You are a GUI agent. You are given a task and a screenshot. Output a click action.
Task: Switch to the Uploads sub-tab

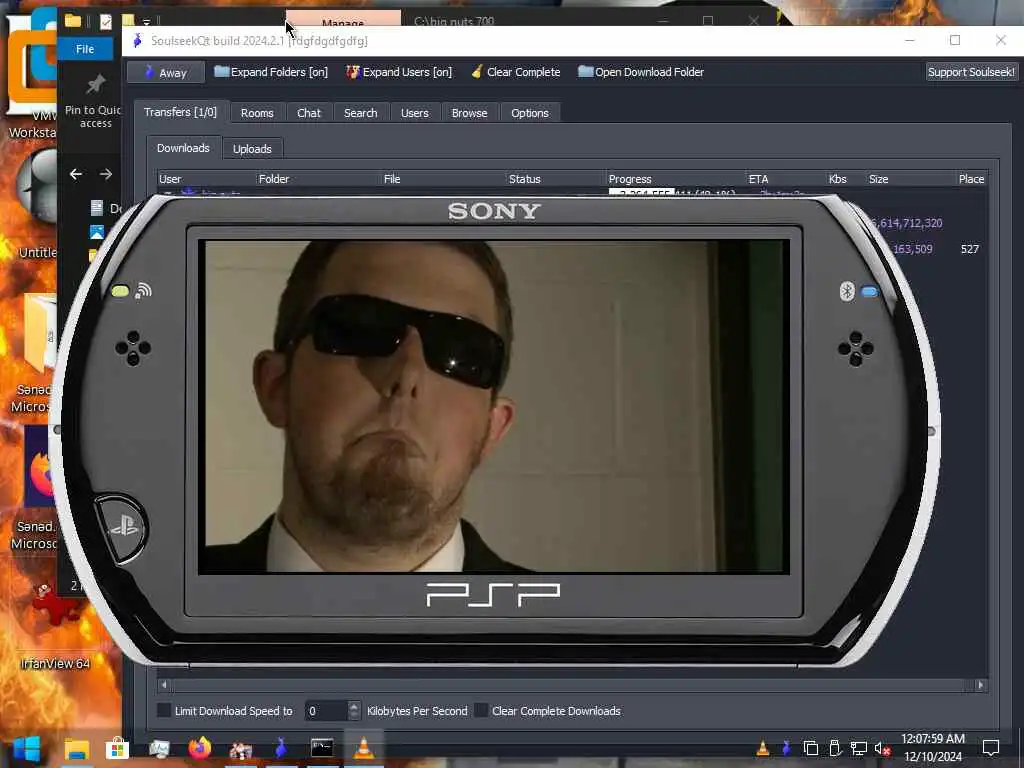coord(252,149)
